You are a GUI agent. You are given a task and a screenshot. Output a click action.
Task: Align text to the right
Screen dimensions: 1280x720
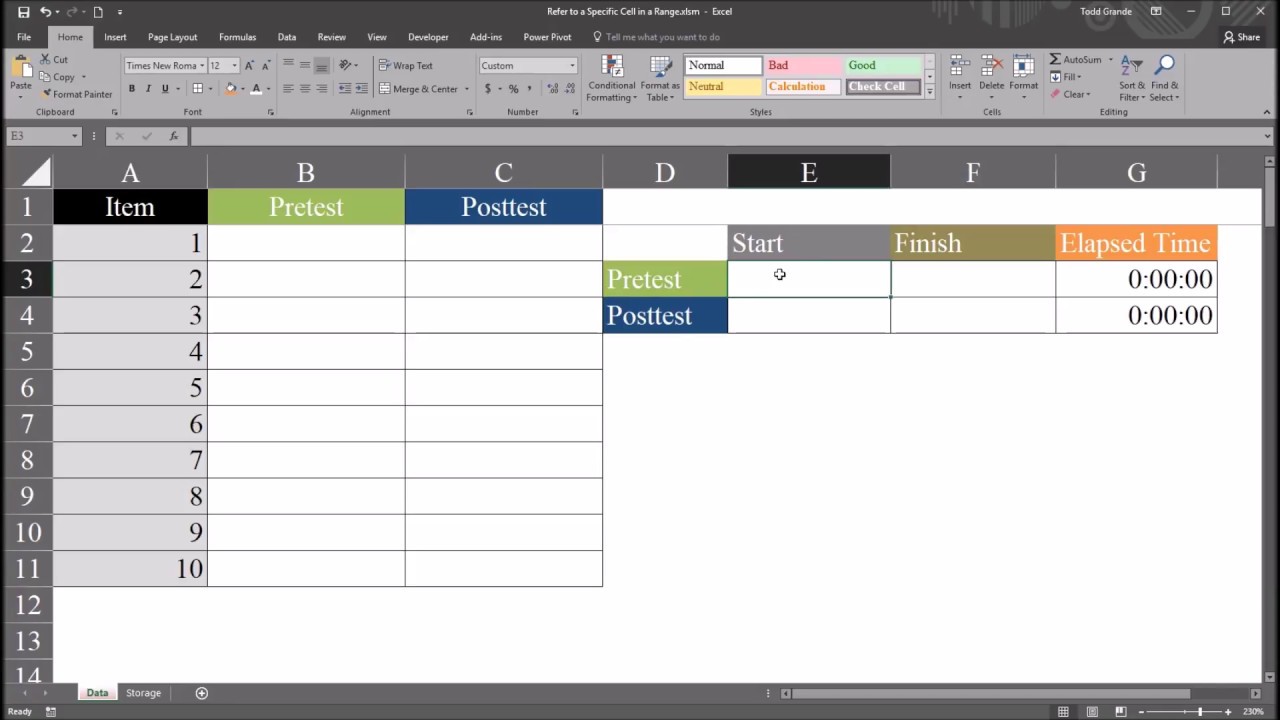[x=321, y=89]
